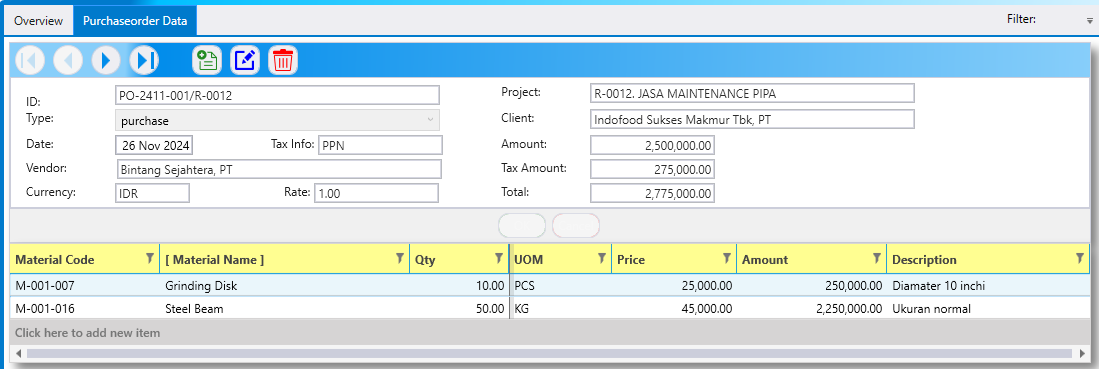Switch to the Overview tab

coord(39,20)
